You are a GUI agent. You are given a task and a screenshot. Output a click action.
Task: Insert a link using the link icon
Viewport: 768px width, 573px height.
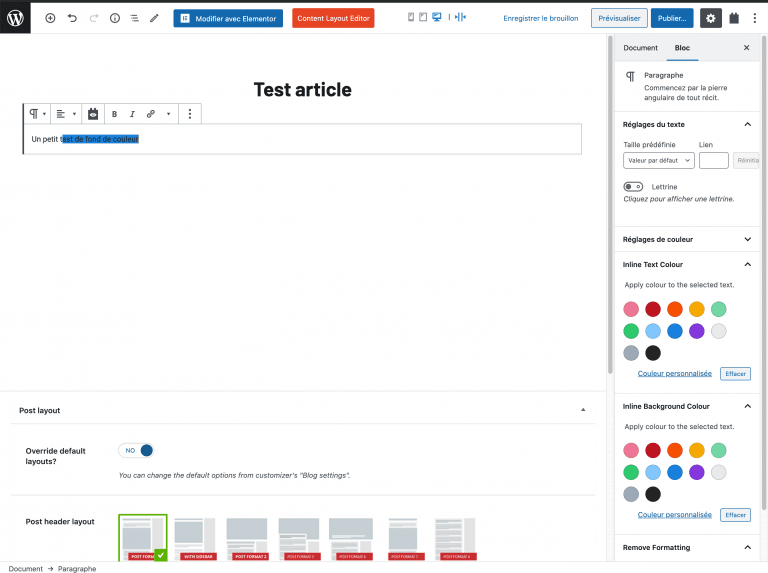click(151, 114)
